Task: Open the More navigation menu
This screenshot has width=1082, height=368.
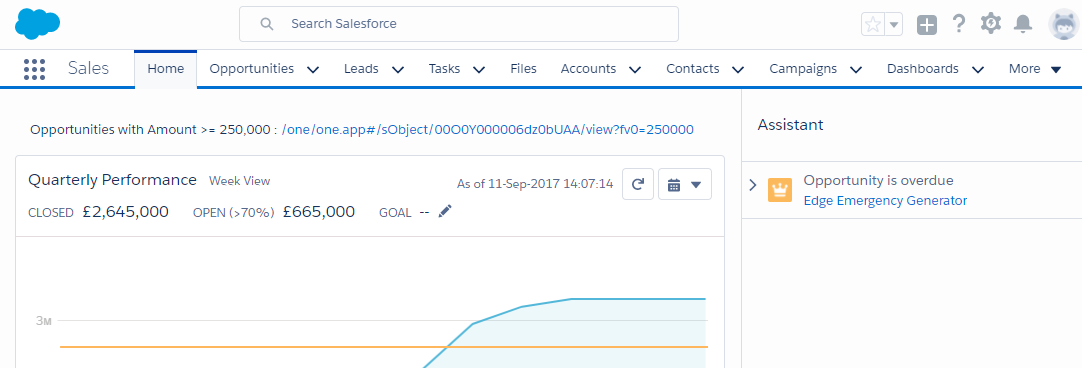Action: 1034,69
